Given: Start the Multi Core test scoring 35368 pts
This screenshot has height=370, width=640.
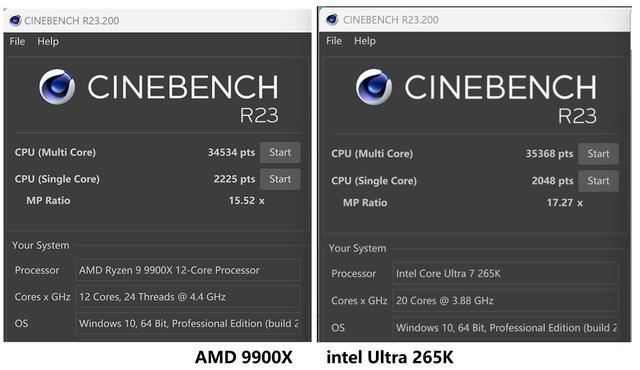Looking at the screenshot, I should [x=598, y=154].
